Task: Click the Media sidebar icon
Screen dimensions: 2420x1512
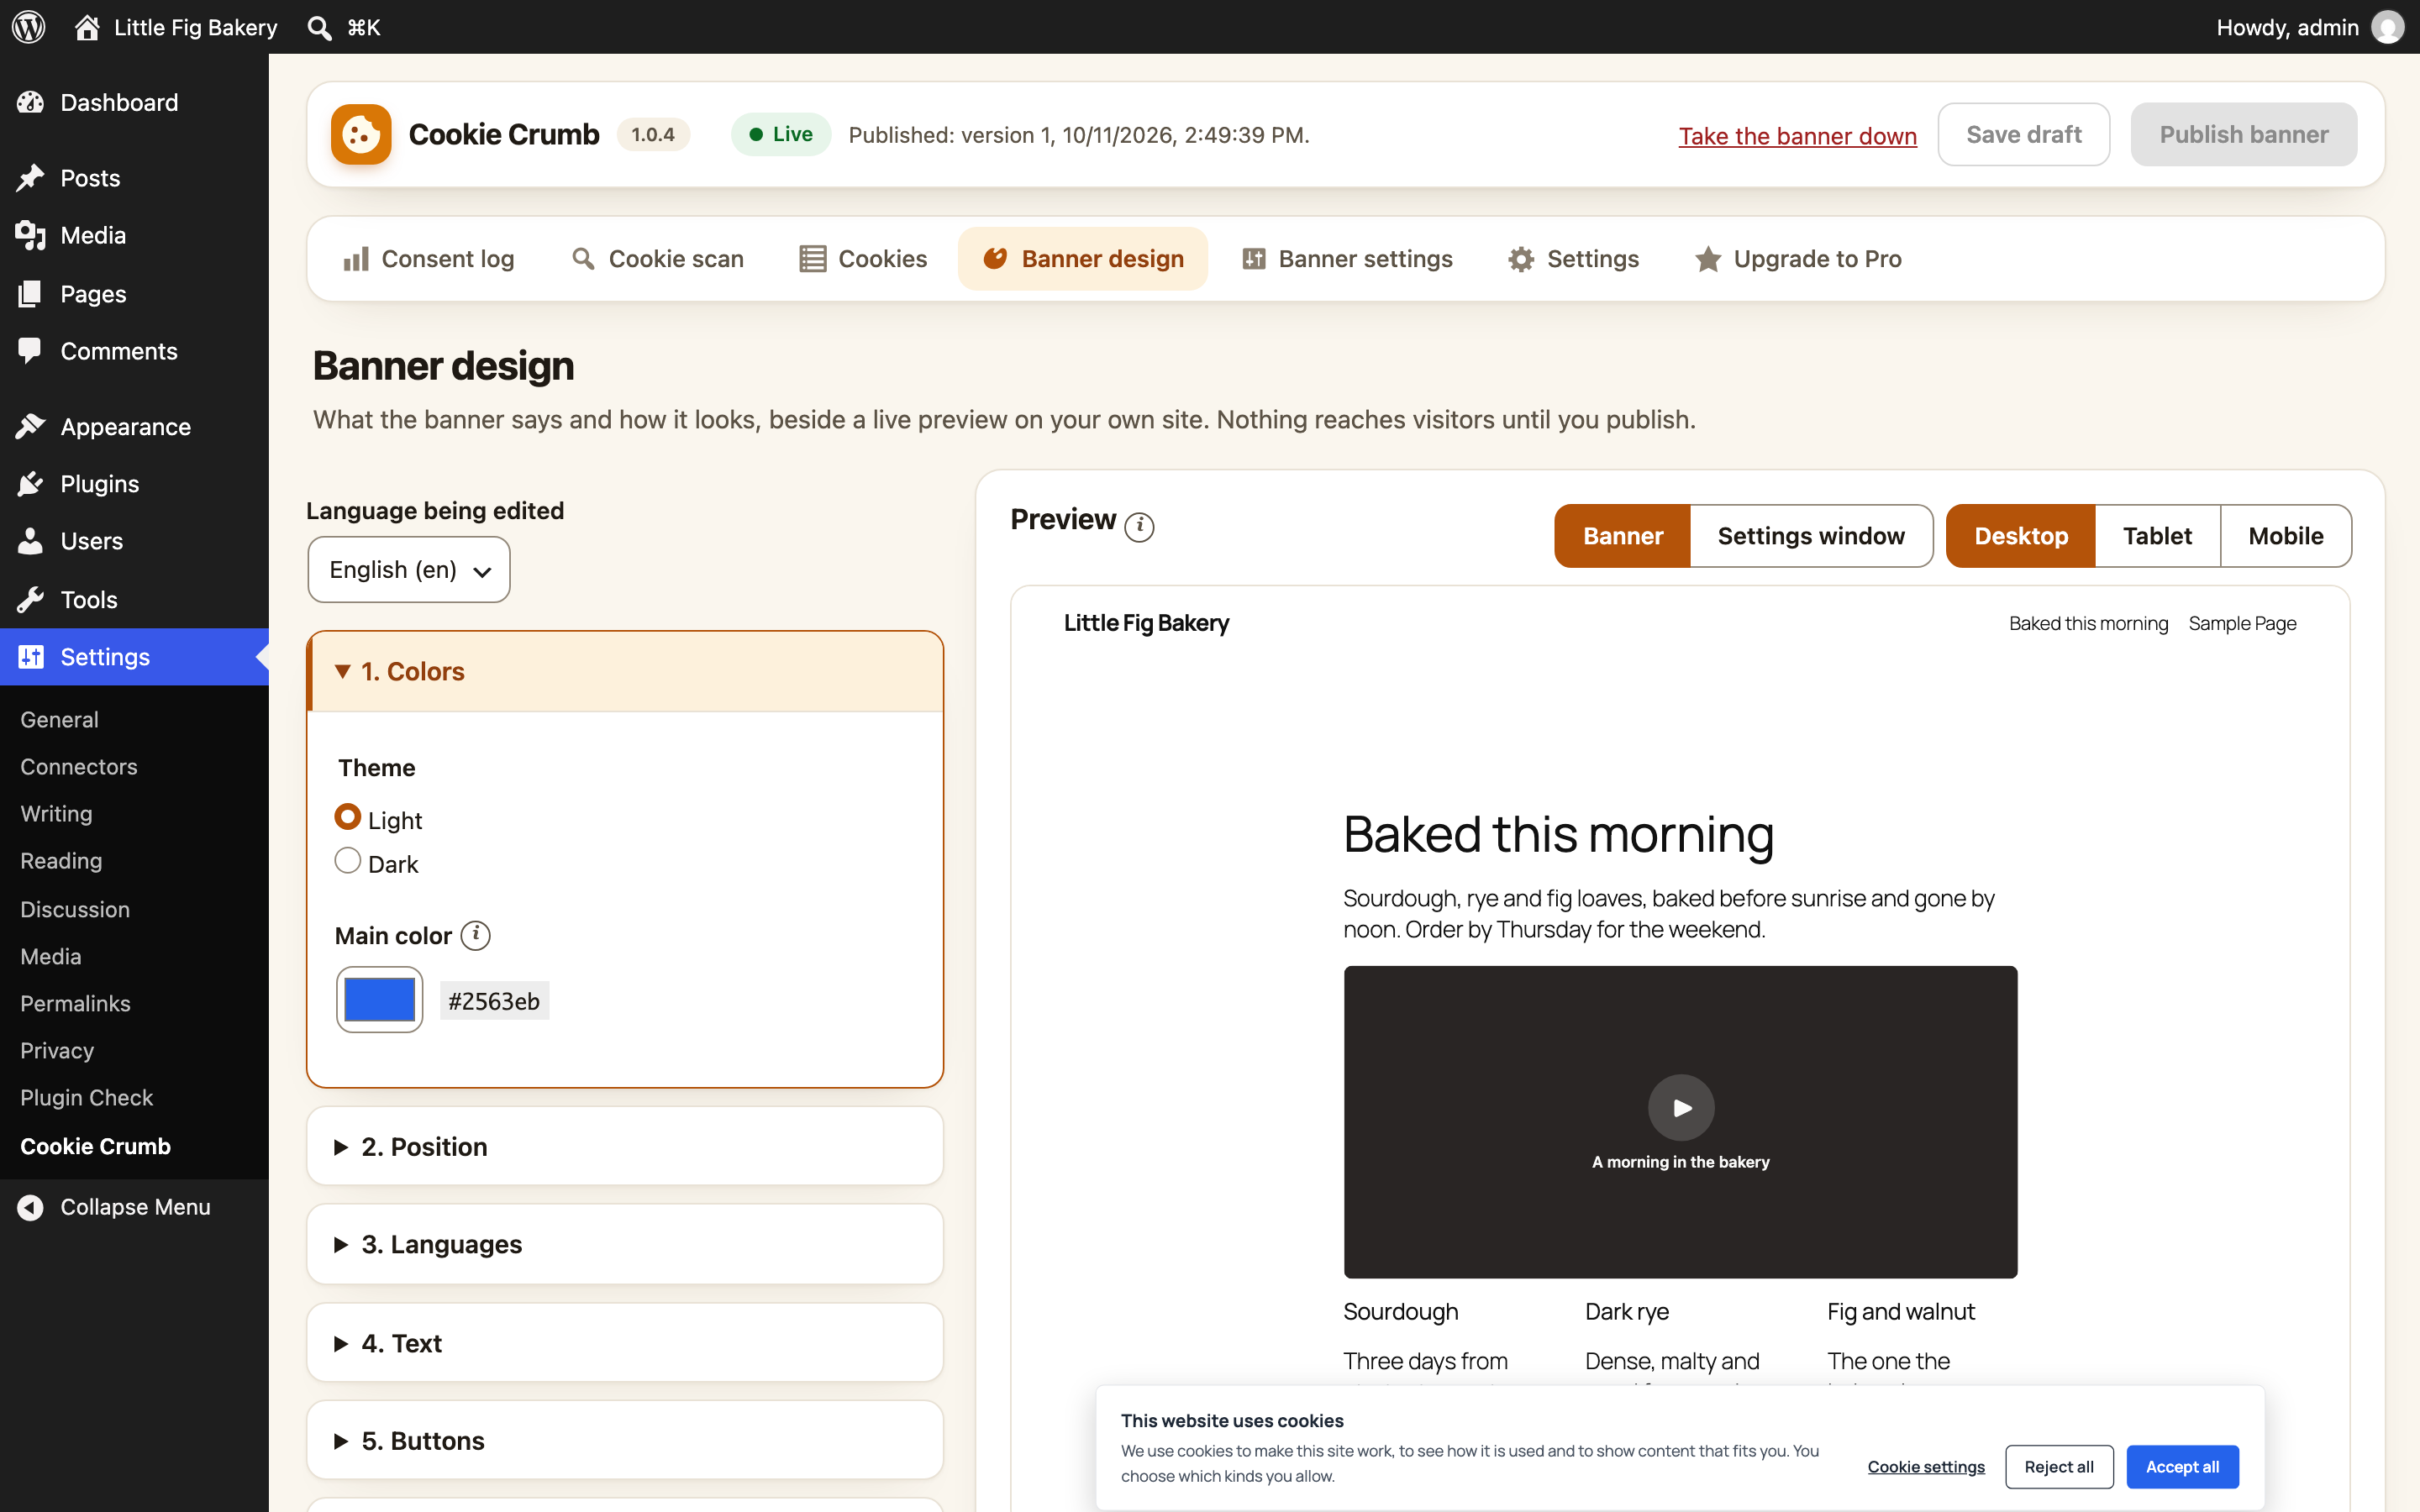Action: tap(30, 235)
